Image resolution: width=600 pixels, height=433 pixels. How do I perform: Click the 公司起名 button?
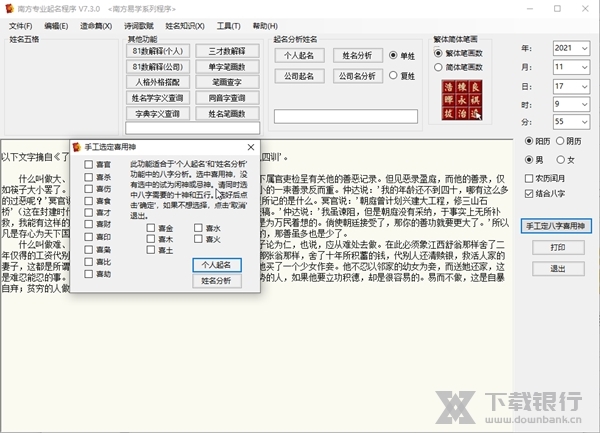[x=299, y=76]
